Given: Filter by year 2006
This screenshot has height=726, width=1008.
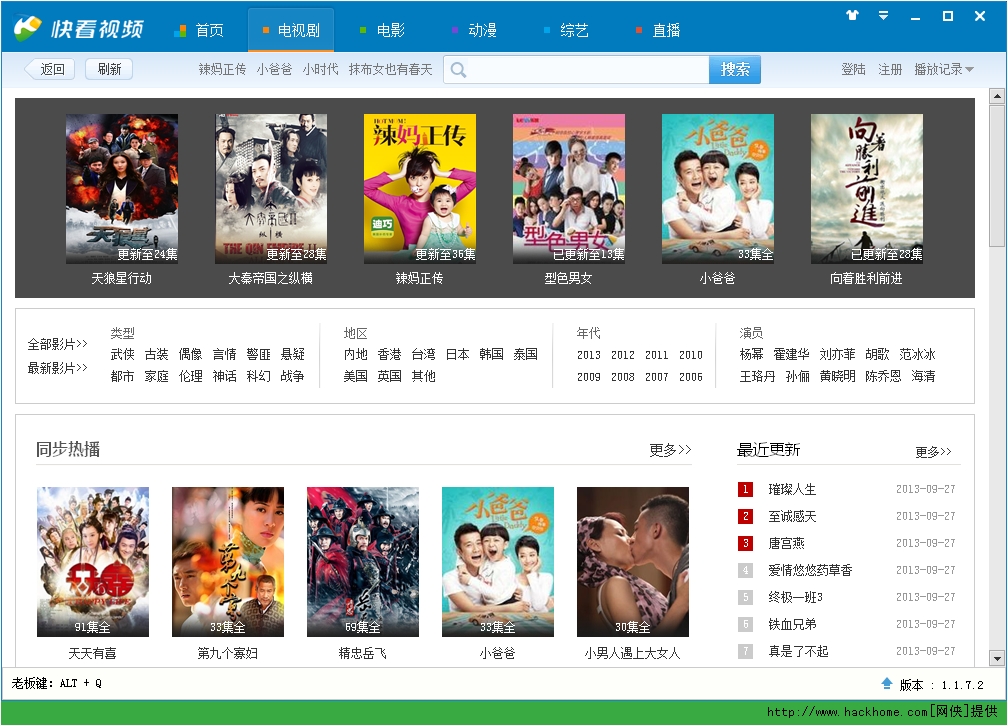Looking at the screenshot, I should click(691, 377).
